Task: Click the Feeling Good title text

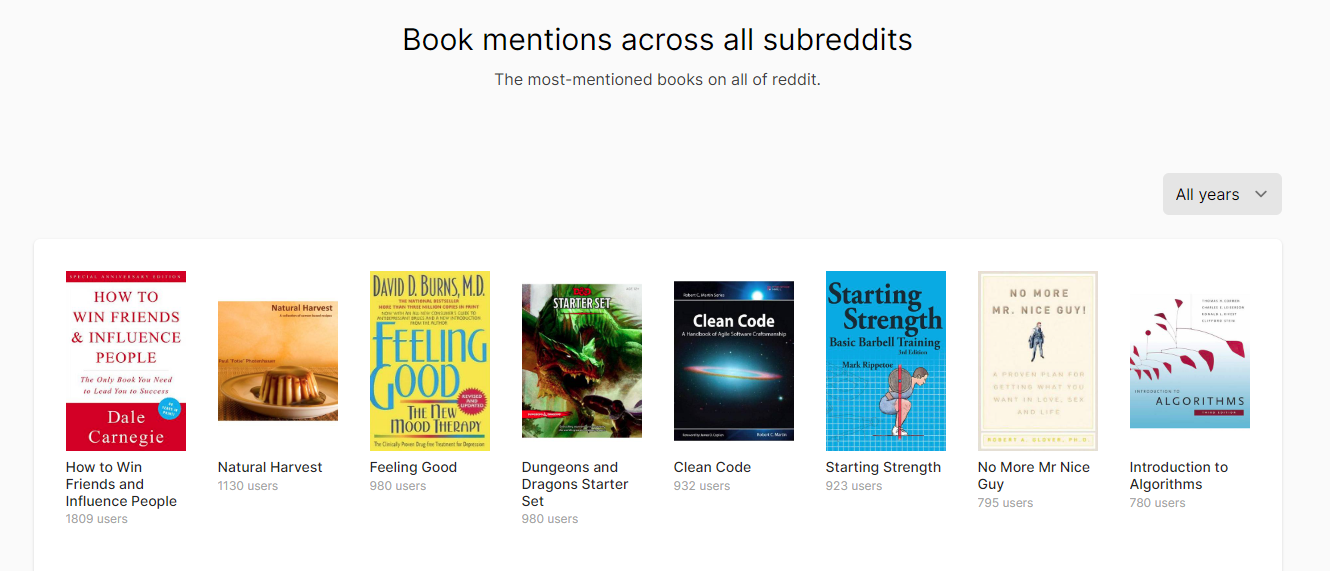Action: tap(413, 467)
